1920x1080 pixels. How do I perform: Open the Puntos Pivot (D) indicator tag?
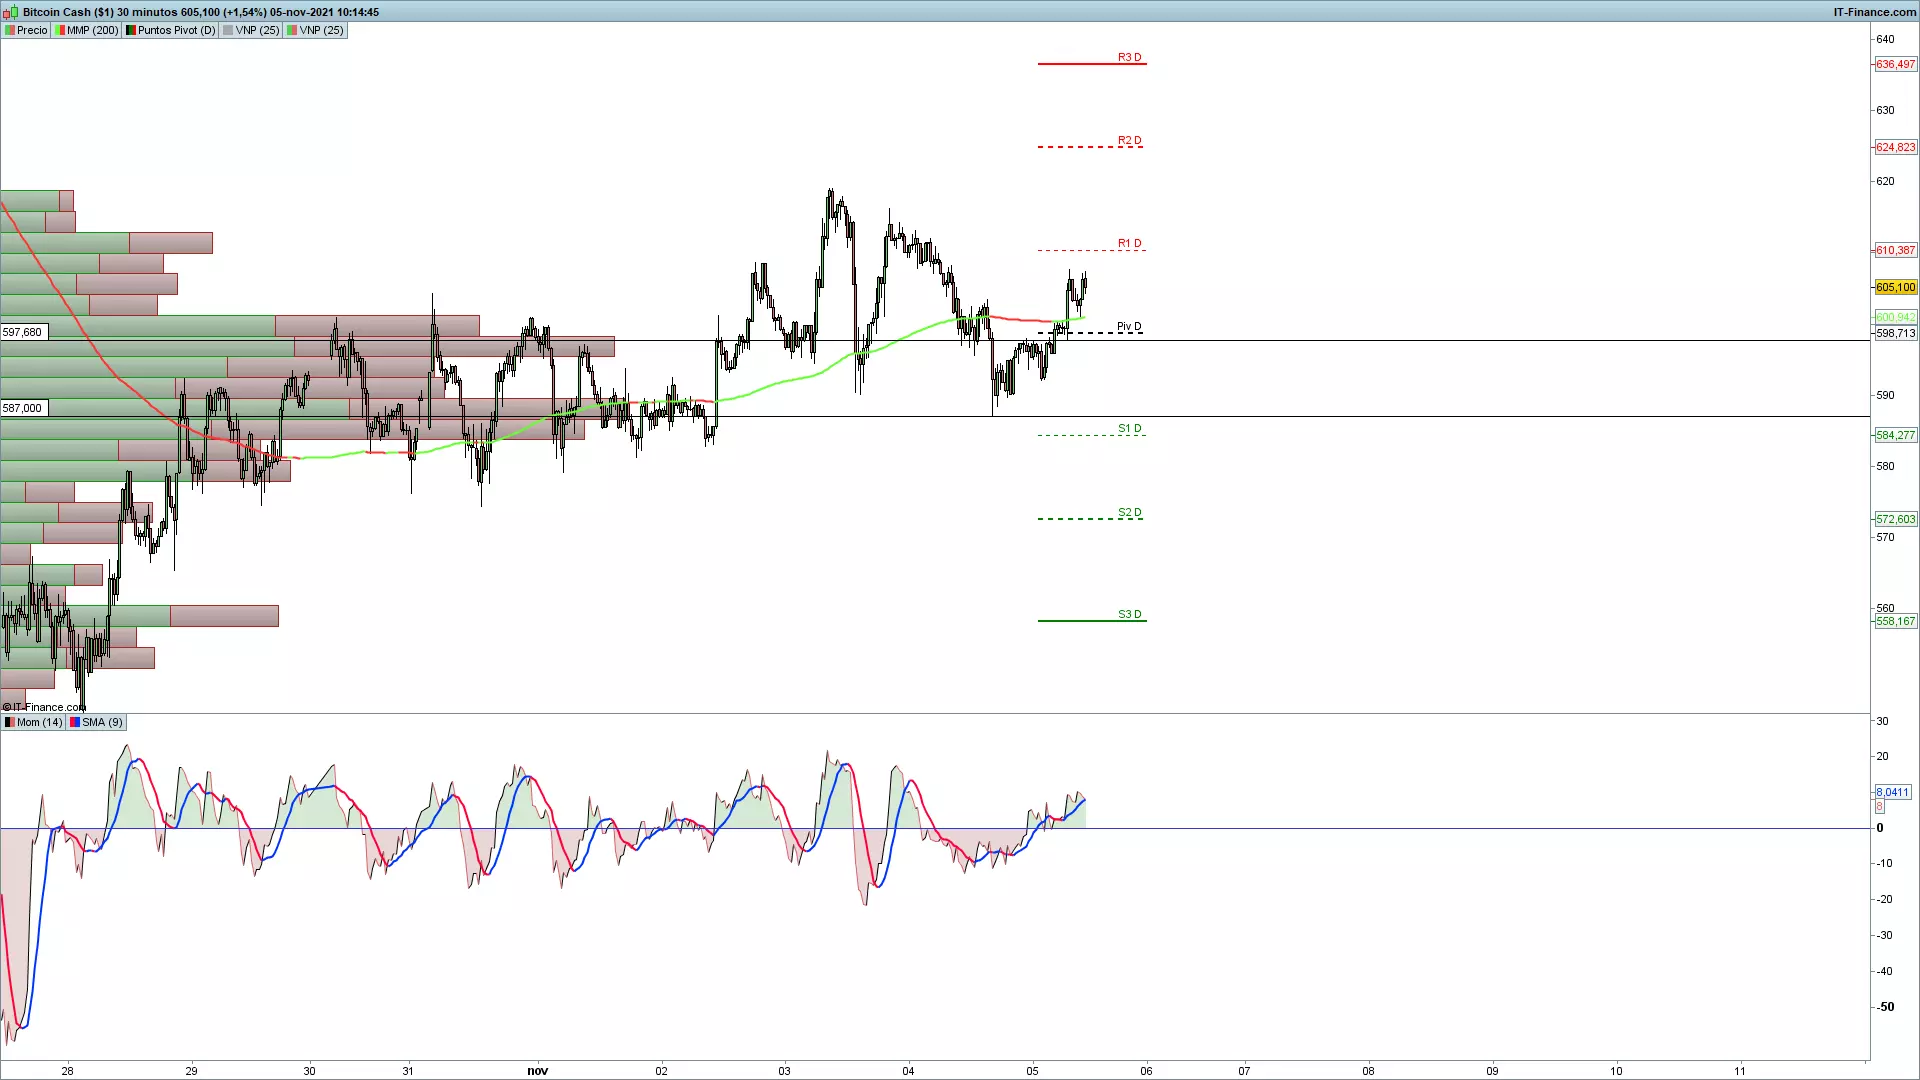point(170,30)
